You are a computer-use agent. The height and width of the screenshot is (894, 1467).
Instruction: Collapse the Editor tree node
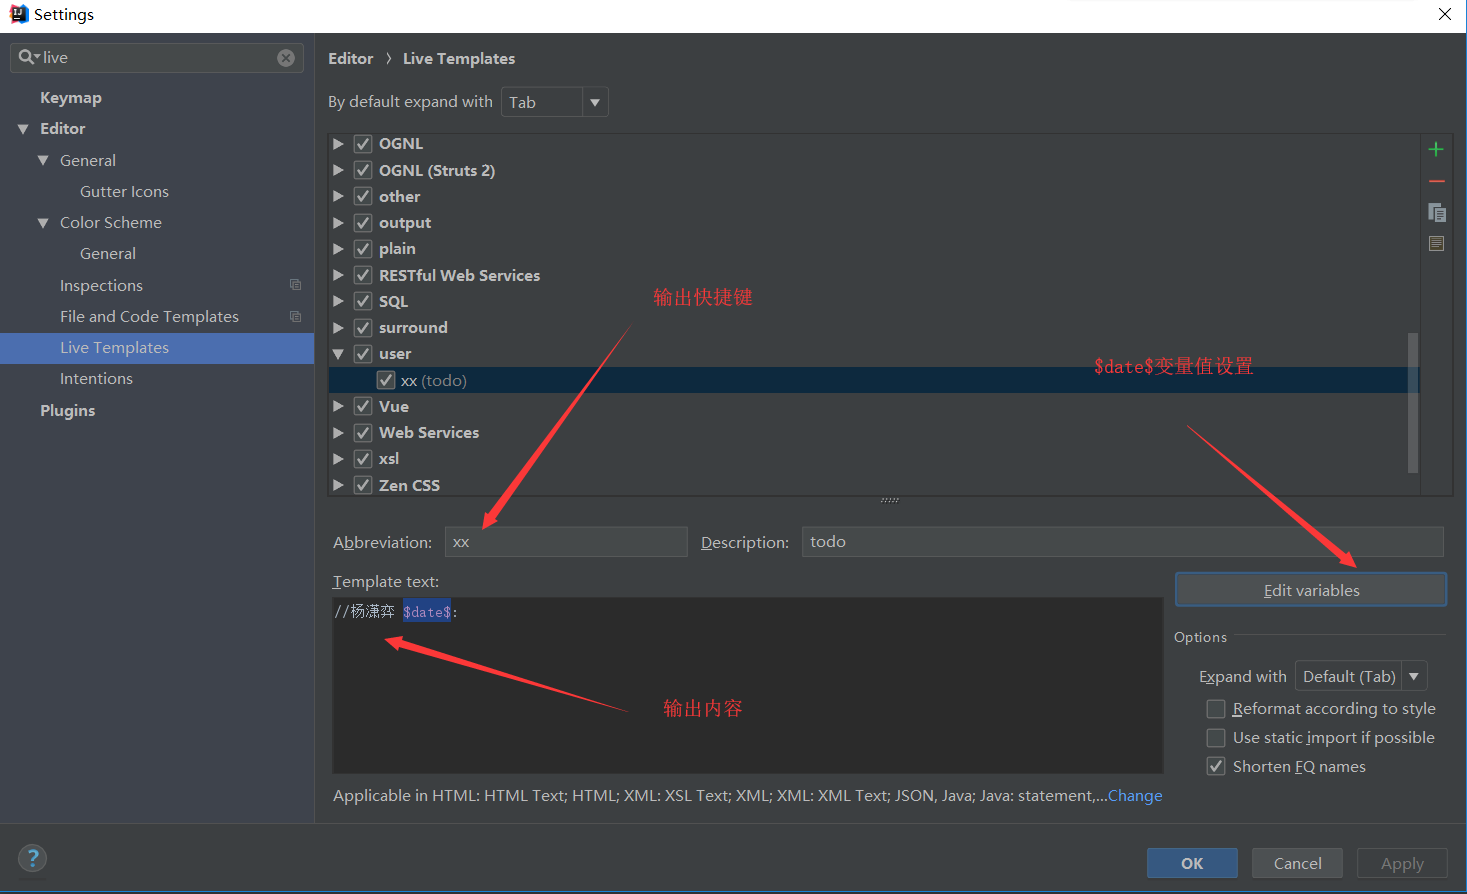23,129
